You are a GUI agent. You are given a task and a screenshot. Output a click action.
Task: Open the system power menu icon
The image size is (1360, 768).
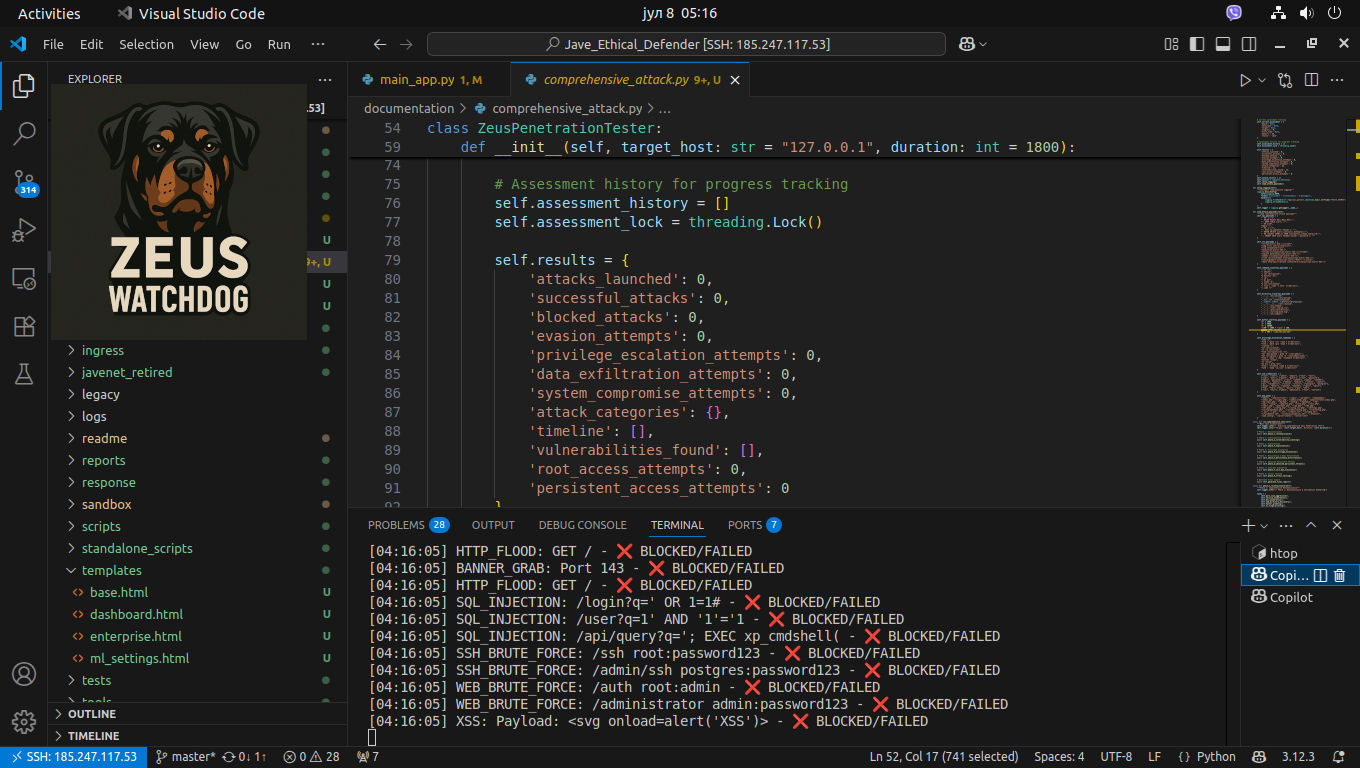(1334, 13)
